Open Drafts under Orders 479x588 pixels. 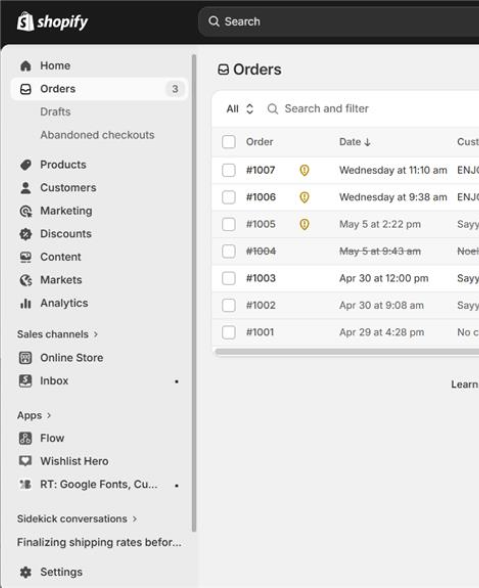coord(56,112)
